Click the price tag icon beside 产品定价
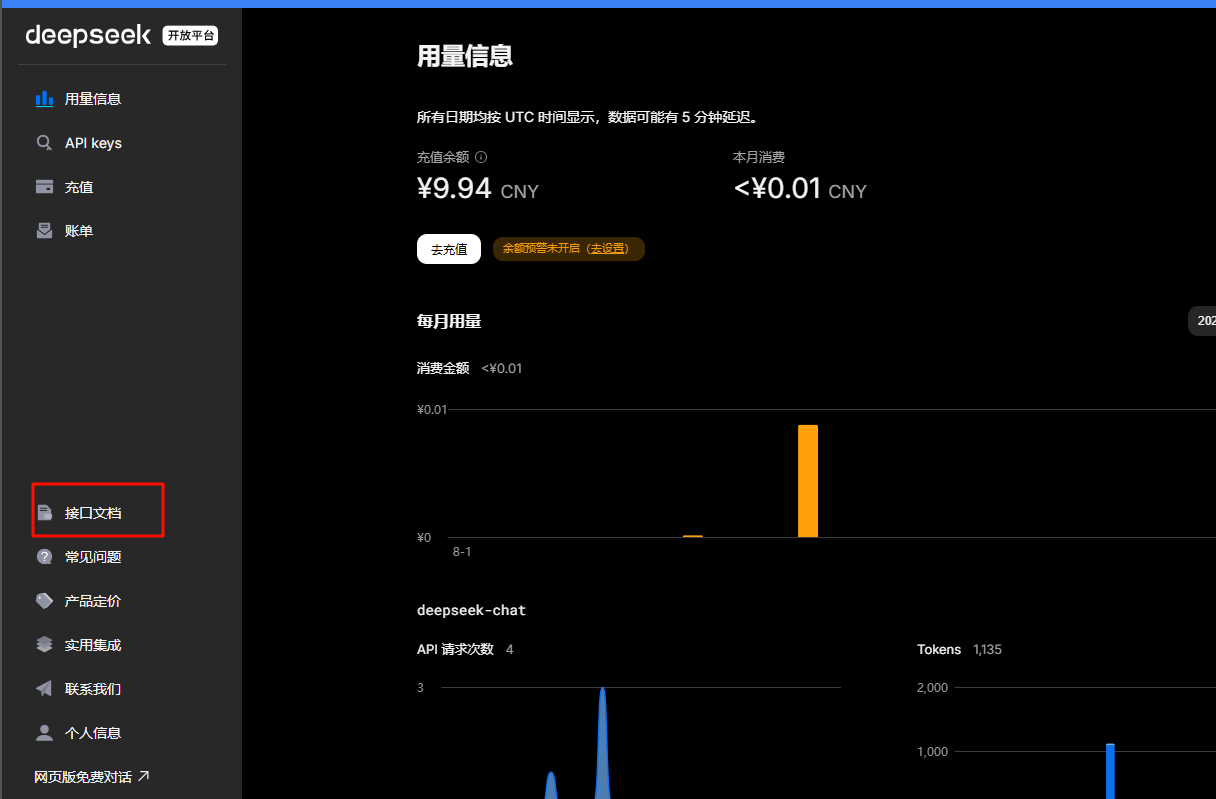Image resolution: width=1216 pixels, height=799 pixels. point(44,601)
